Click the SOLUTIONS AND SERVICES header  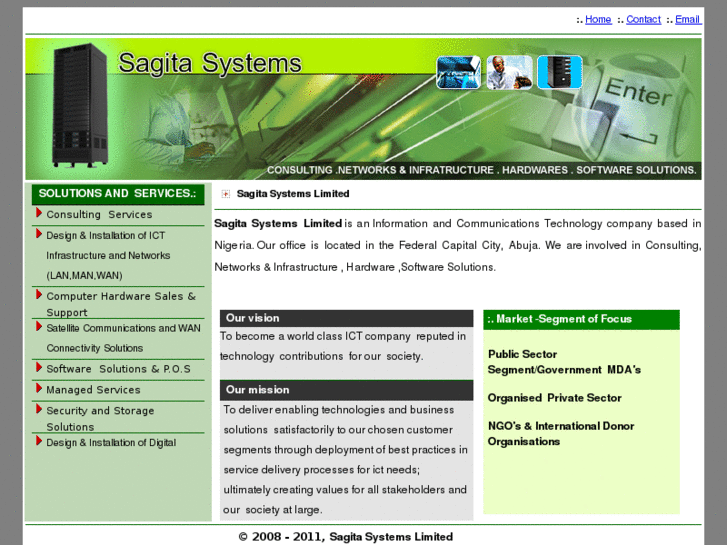click(x=118, y=193)
